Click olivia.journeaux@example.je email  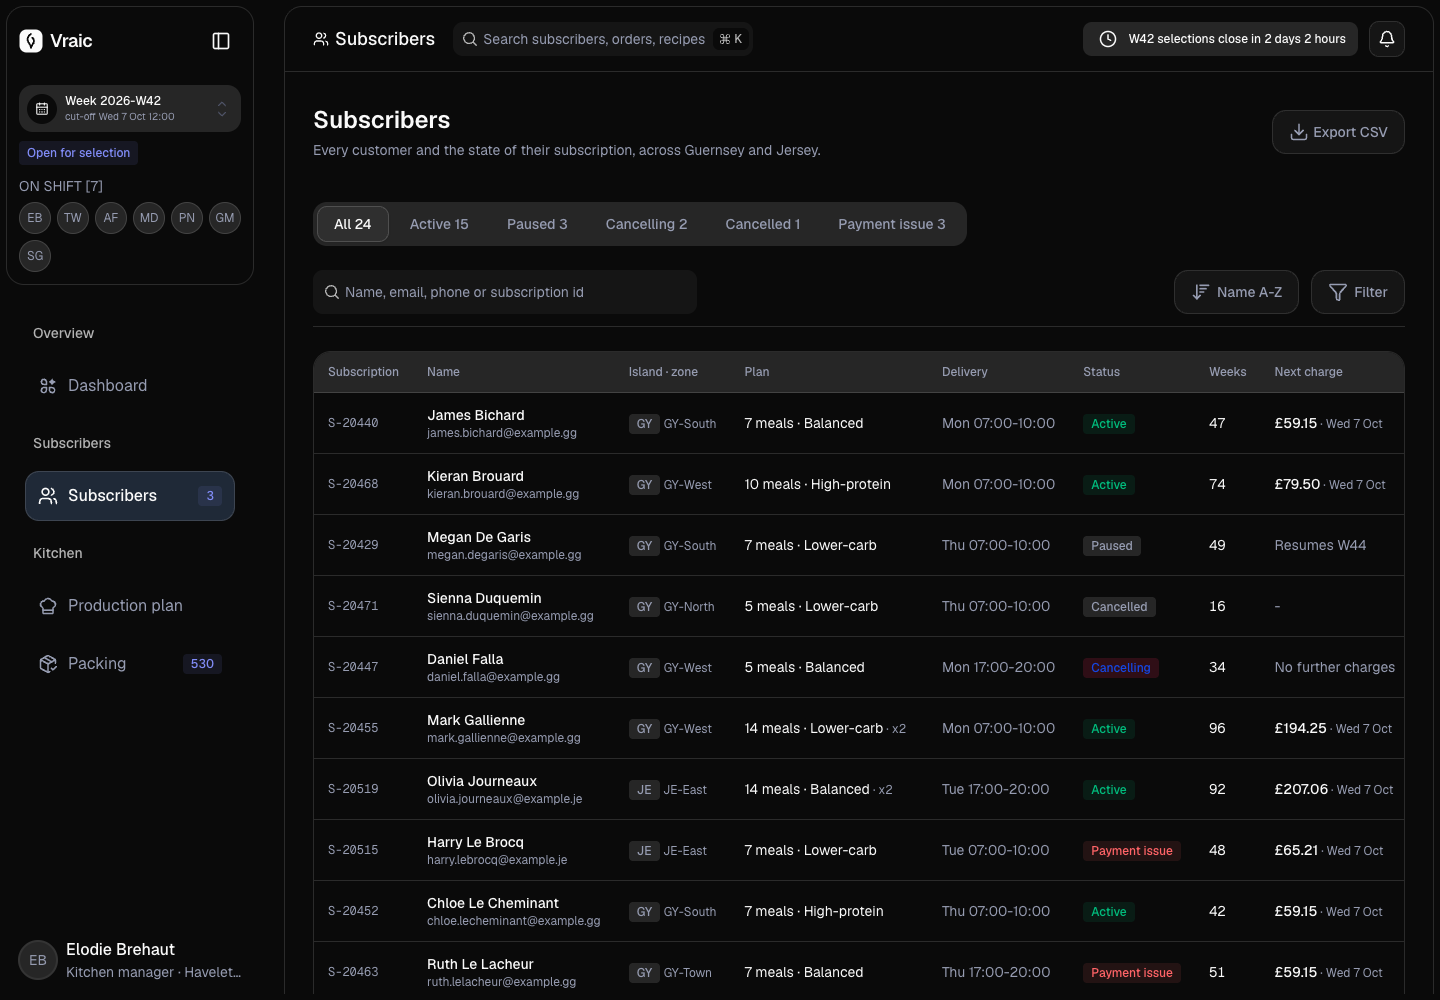pos(504,799)
